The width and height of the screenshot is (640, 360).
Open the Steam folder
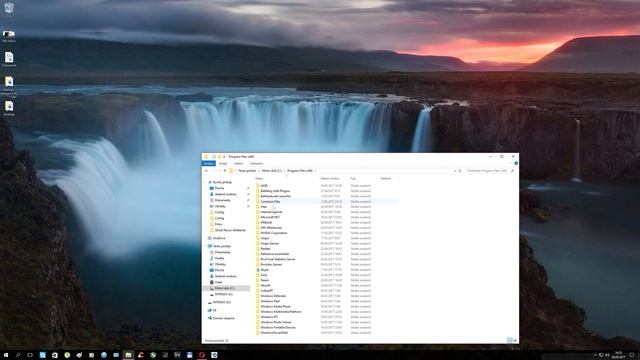(265, 280)
